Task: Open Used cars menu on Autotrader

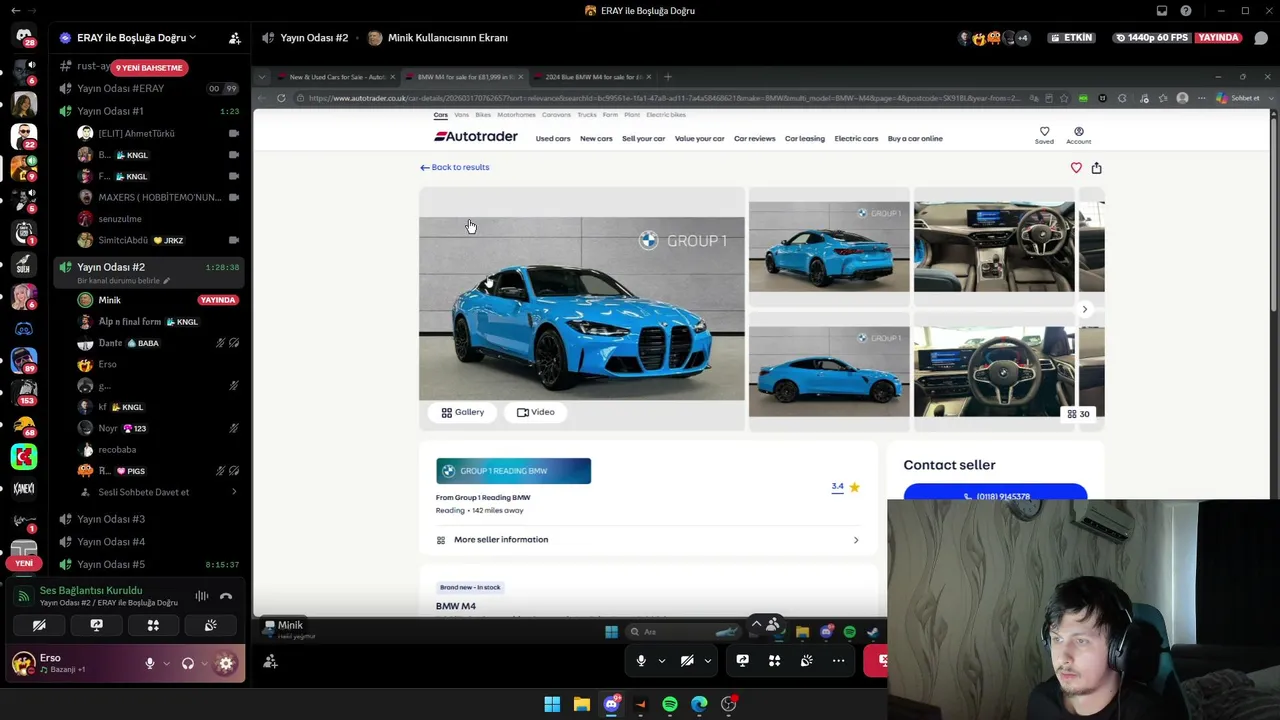Action: coord(553,139)
